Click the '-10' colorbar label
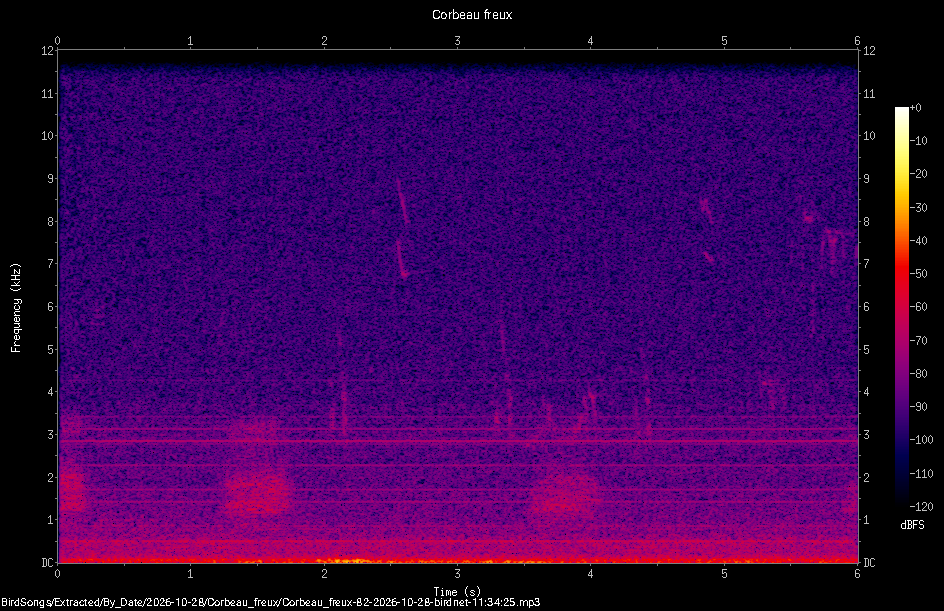 (x=918, y=141)
